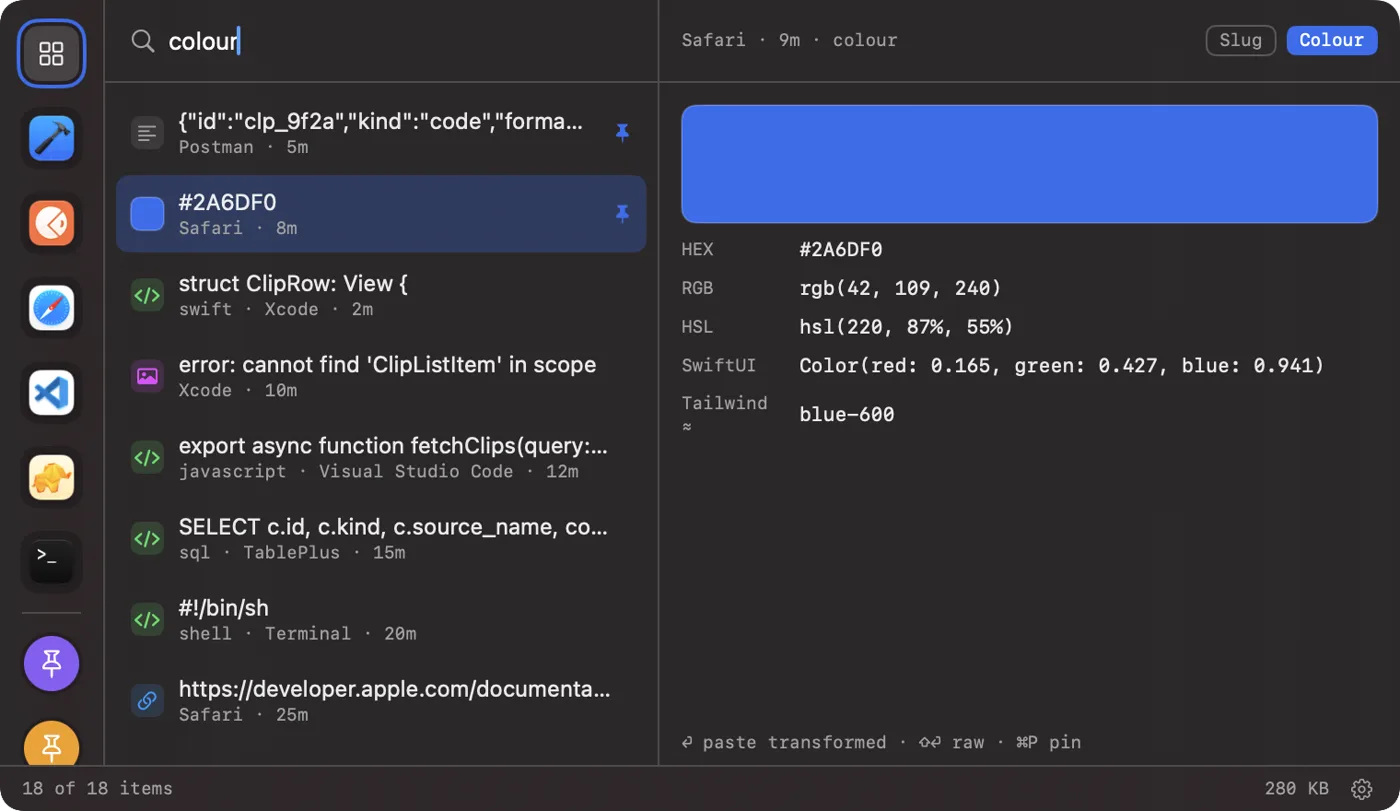Click the code icon beside struct ClipRow
Screen dimensions: 1400x811
147,295
